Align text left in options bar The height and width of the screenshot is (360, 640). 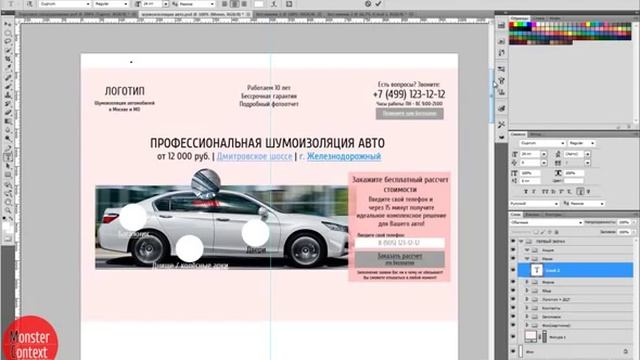[225, 4]
